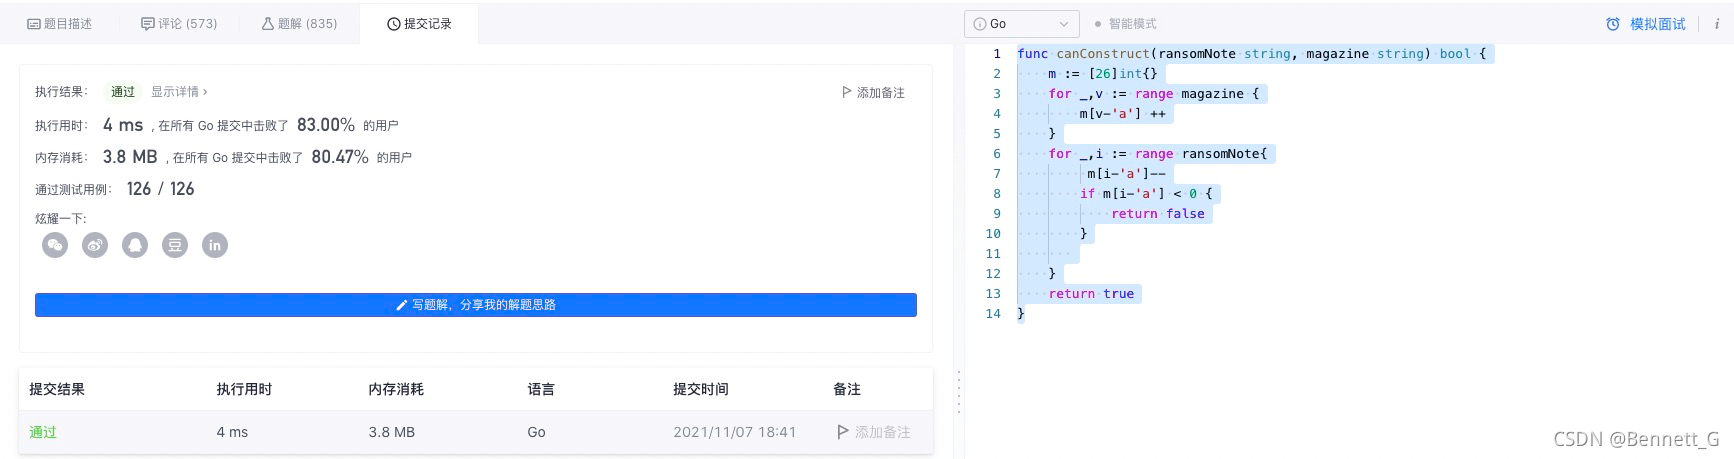Image resolution: width=1734 pixels, height=459 pixels.
Task: Click the blue 写题解 share solution button
Action: tap(476, 305)
